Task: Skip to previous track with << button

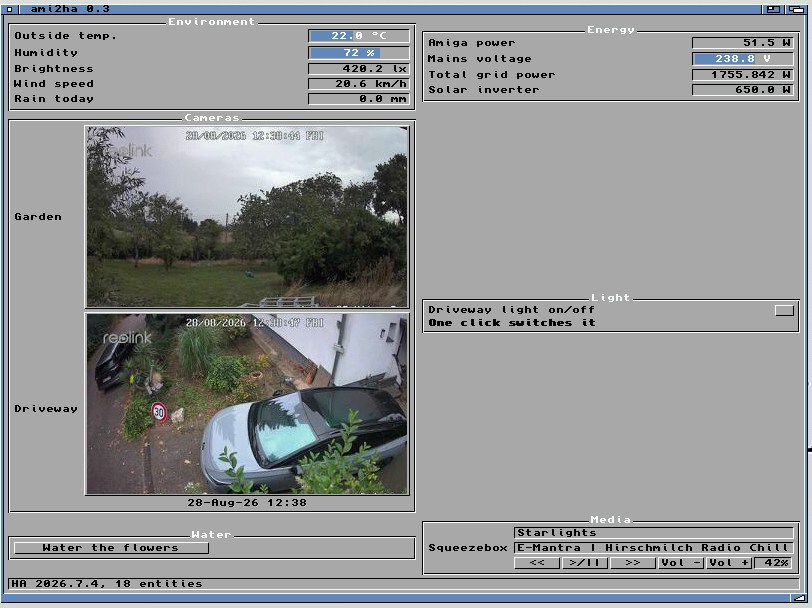Action: [x=536, y=562]
